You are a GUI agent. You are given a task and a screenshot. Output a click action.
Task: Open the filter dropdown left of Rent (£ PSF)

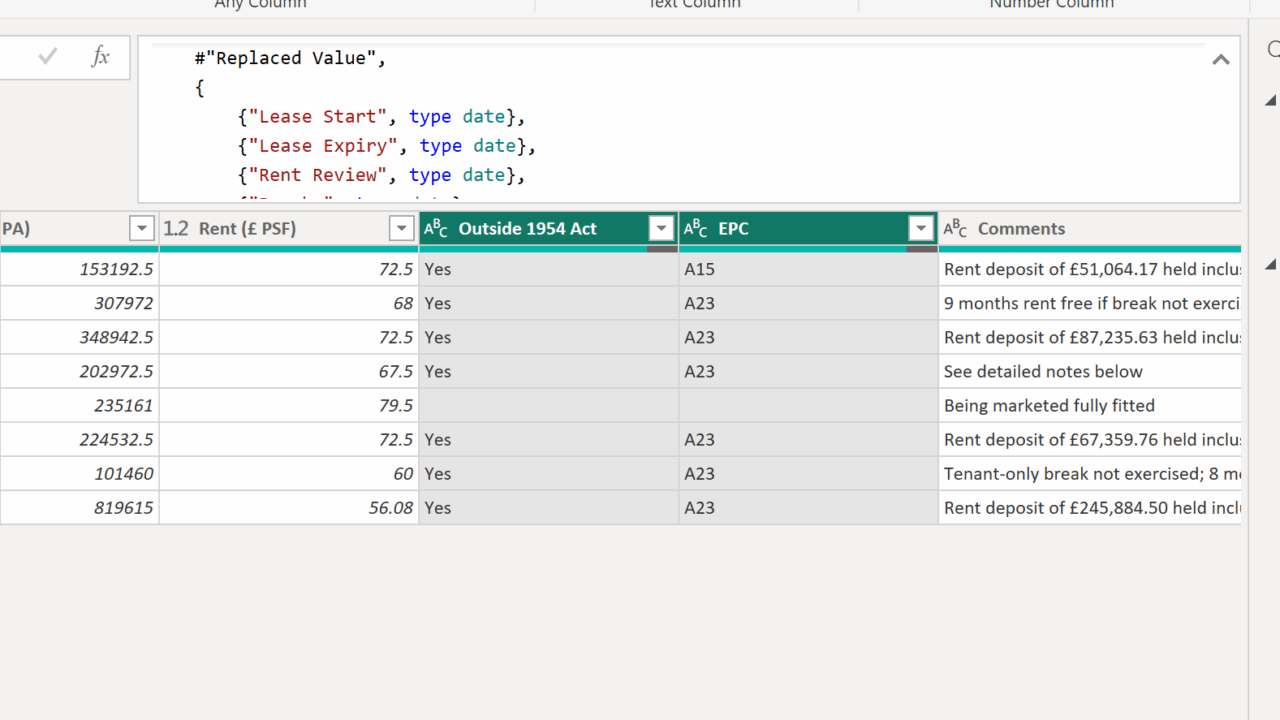142,229
